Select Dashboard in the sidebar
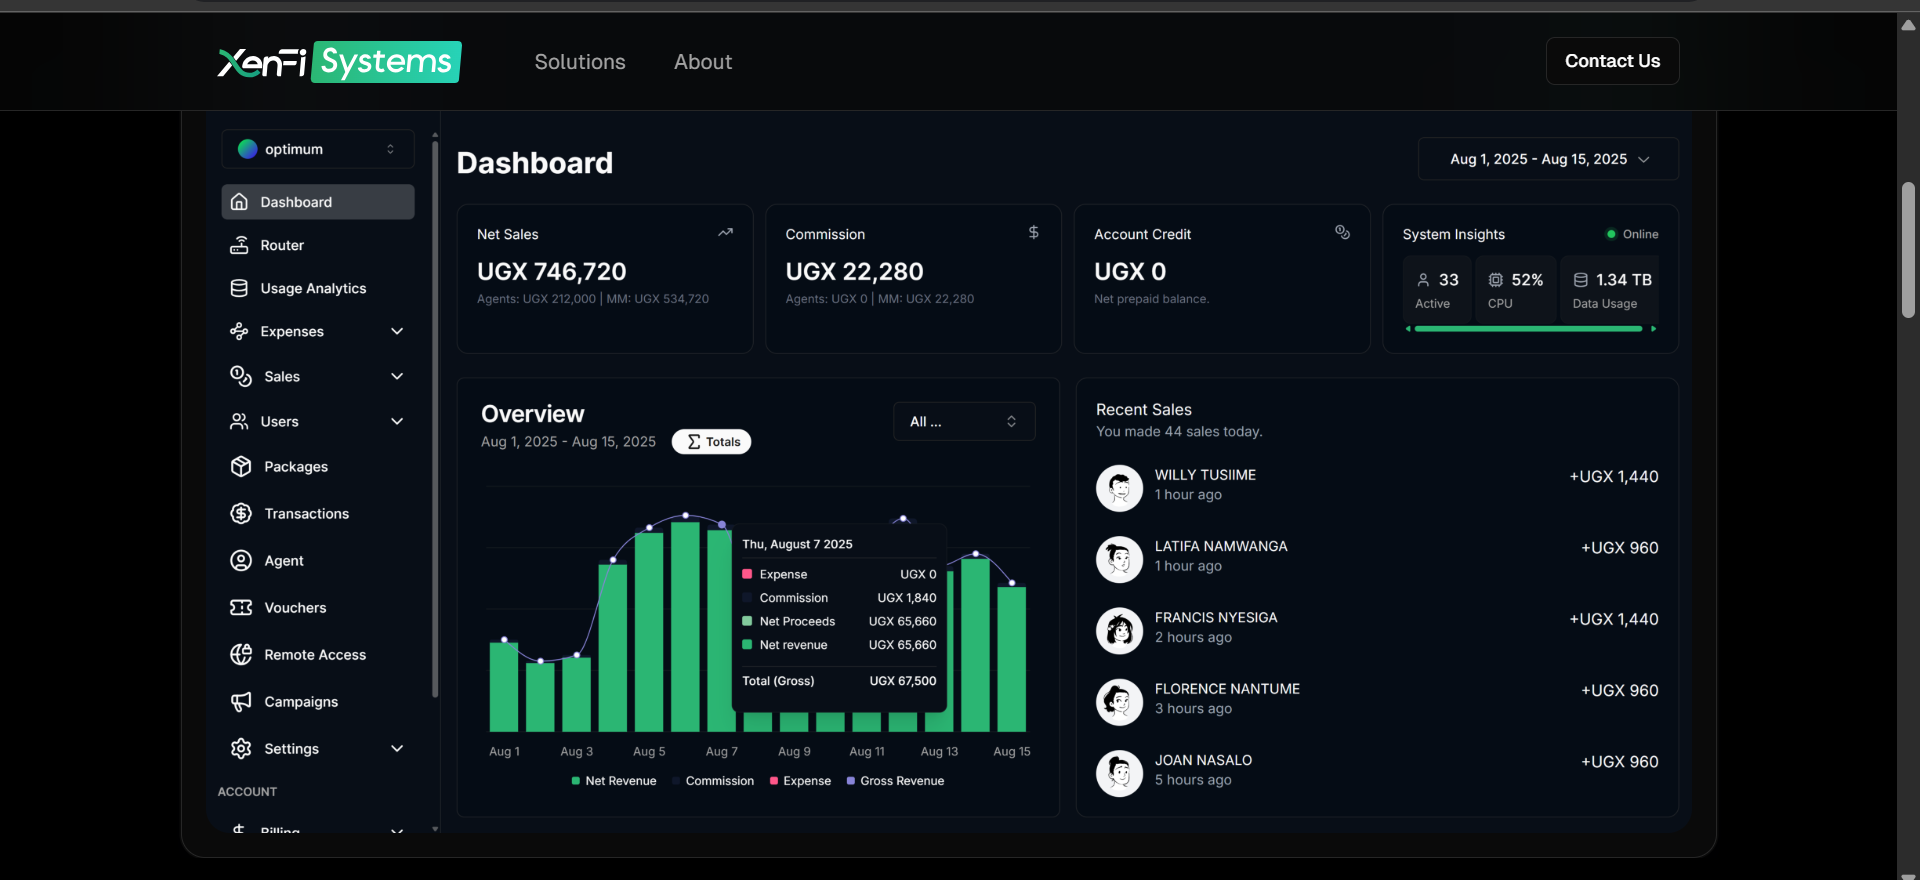 click(x=318, y=202)
